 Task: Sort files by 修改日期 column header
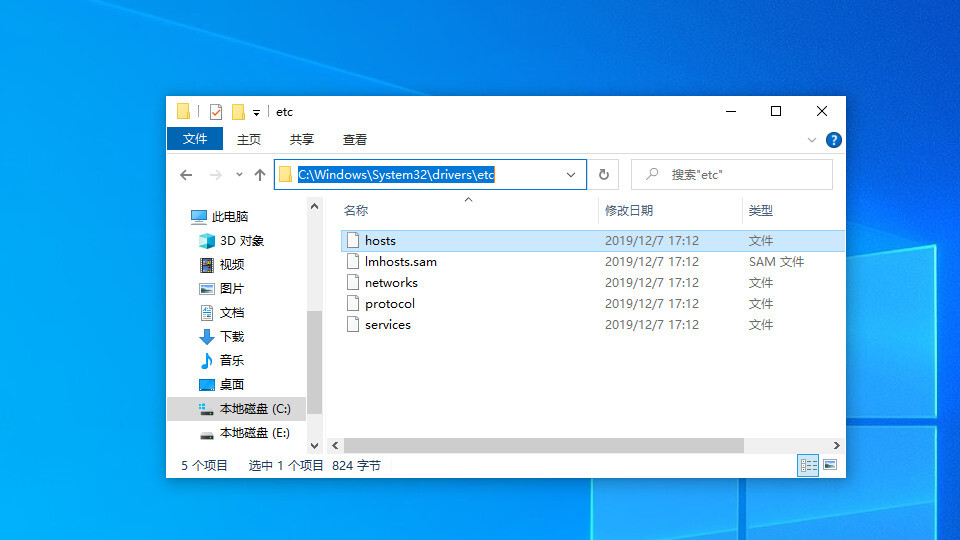pos(629,211)
